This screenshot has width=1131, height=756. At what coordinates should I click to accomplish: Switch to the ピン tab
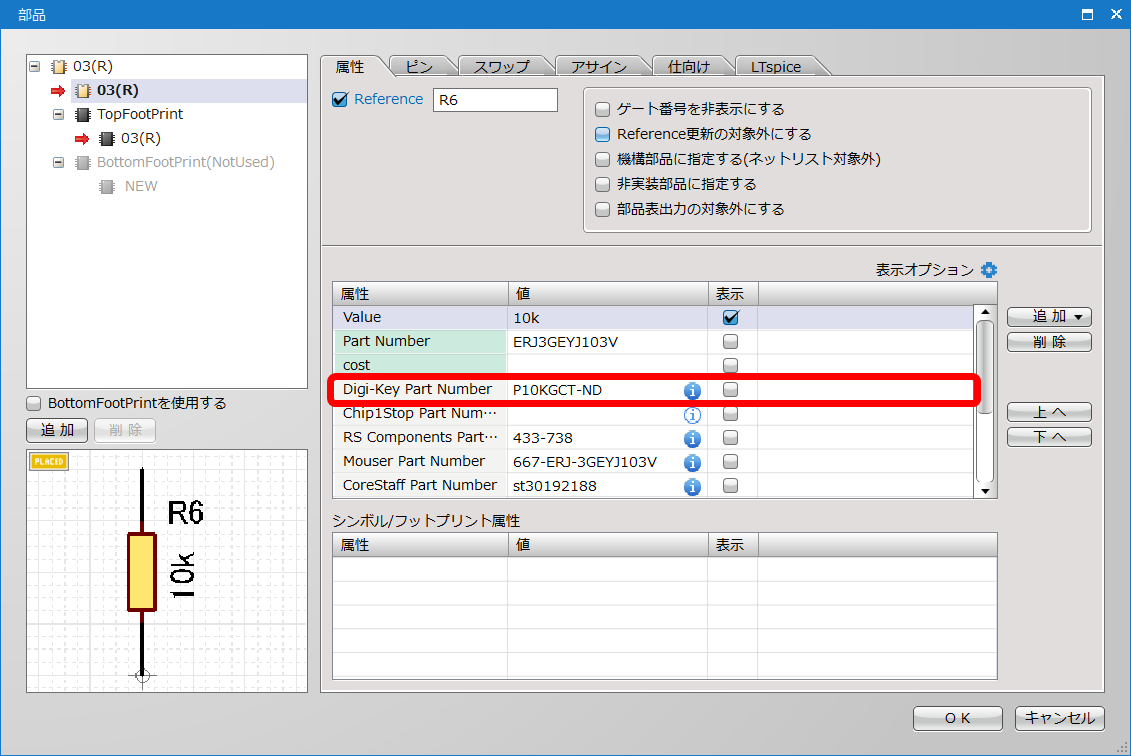(419, 67)
